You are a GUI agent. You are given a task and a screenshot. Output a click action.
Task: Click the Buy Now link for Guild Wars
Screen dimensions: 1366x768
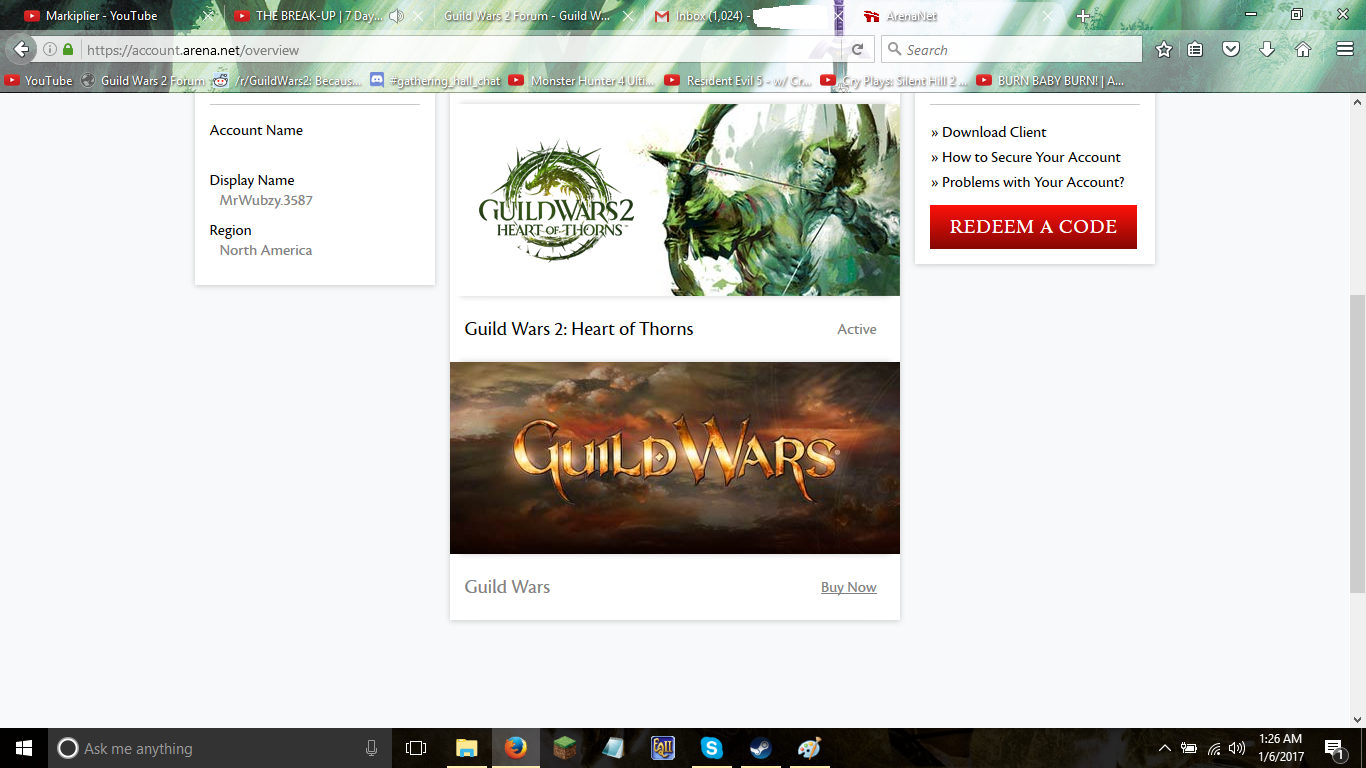848,588
